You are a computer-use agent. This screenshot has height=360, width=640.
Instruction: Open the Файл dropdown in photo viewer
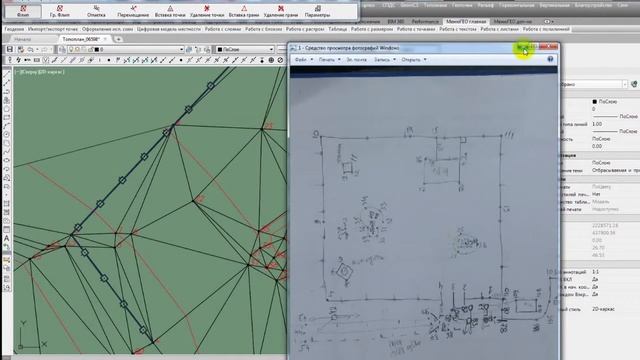(303, 60)
